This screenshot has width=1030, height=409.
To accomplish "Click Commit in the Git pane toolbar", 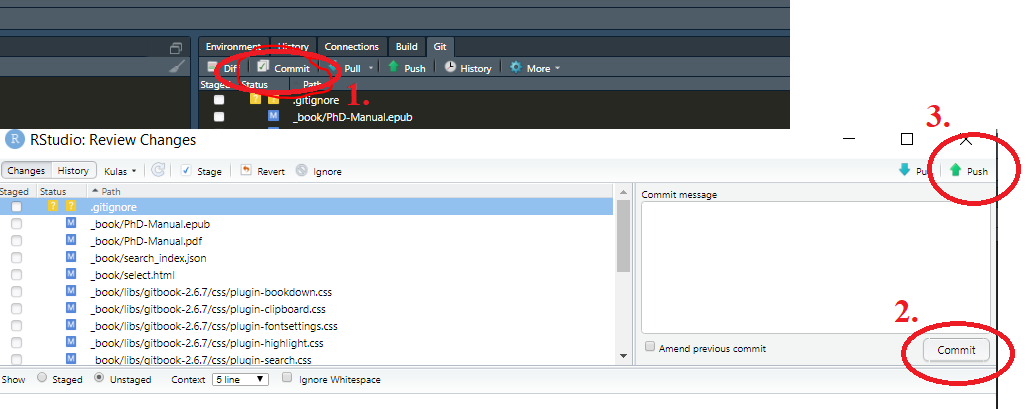I will (283, 68).
